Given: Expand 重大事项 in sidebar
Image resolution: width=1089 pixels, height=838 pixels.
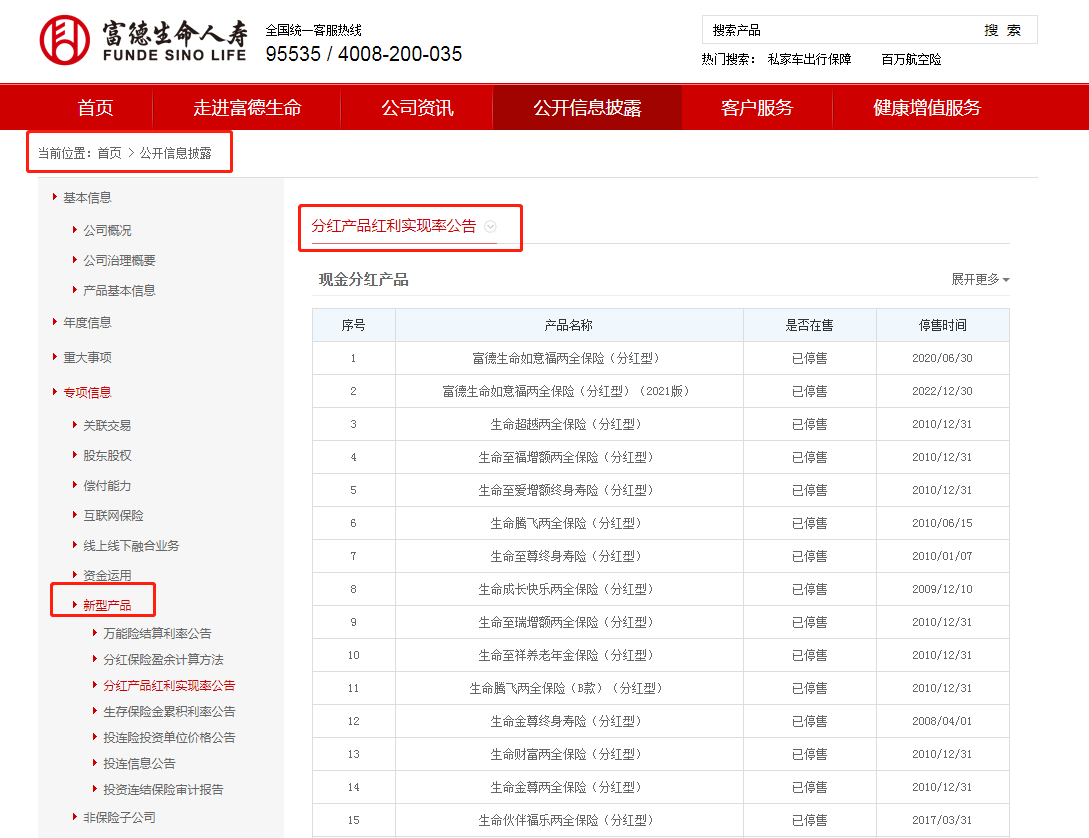Looking at the screenshot, I should click(x=87, y=357).
